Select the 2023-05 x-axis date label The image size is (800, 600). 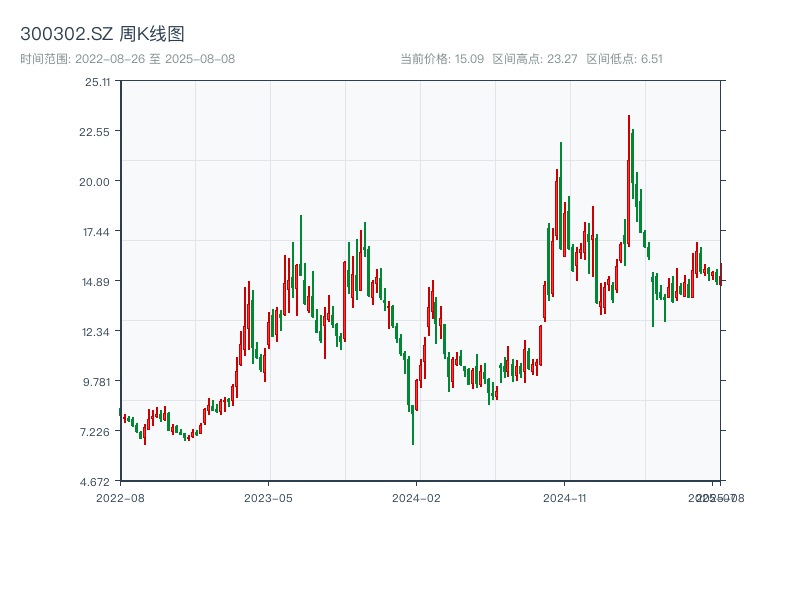pos(268,497)
